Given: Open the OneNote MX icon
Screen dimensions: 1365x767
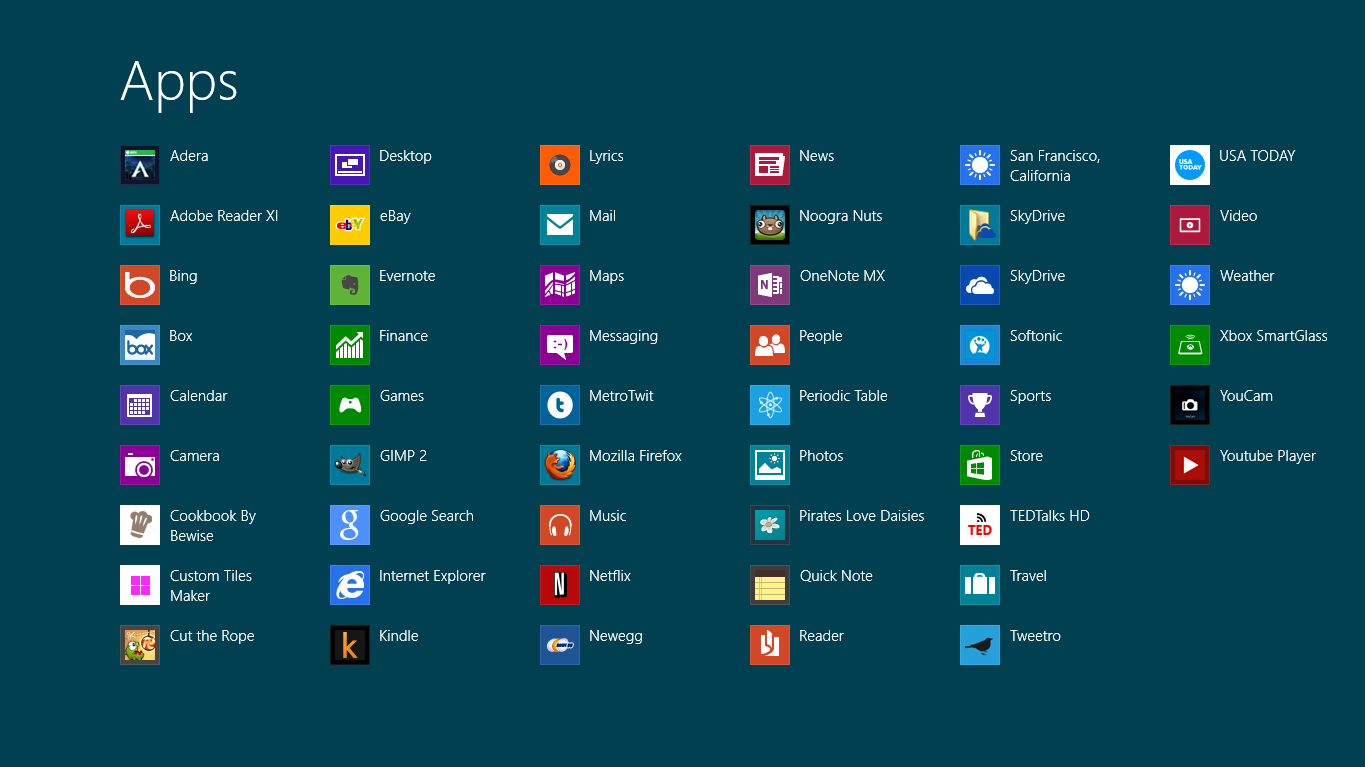Looking at the screenshot, I should point(770,285).
